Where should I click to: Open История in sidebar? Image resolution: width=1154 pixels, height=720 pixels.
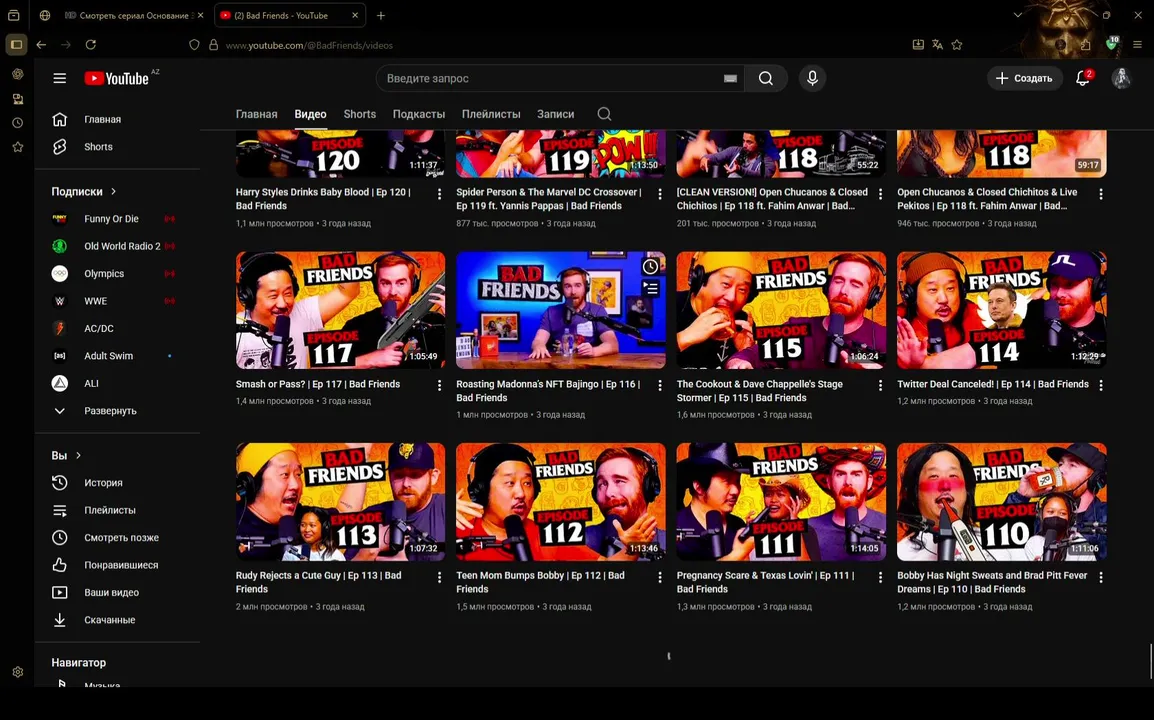coord(103,483)
